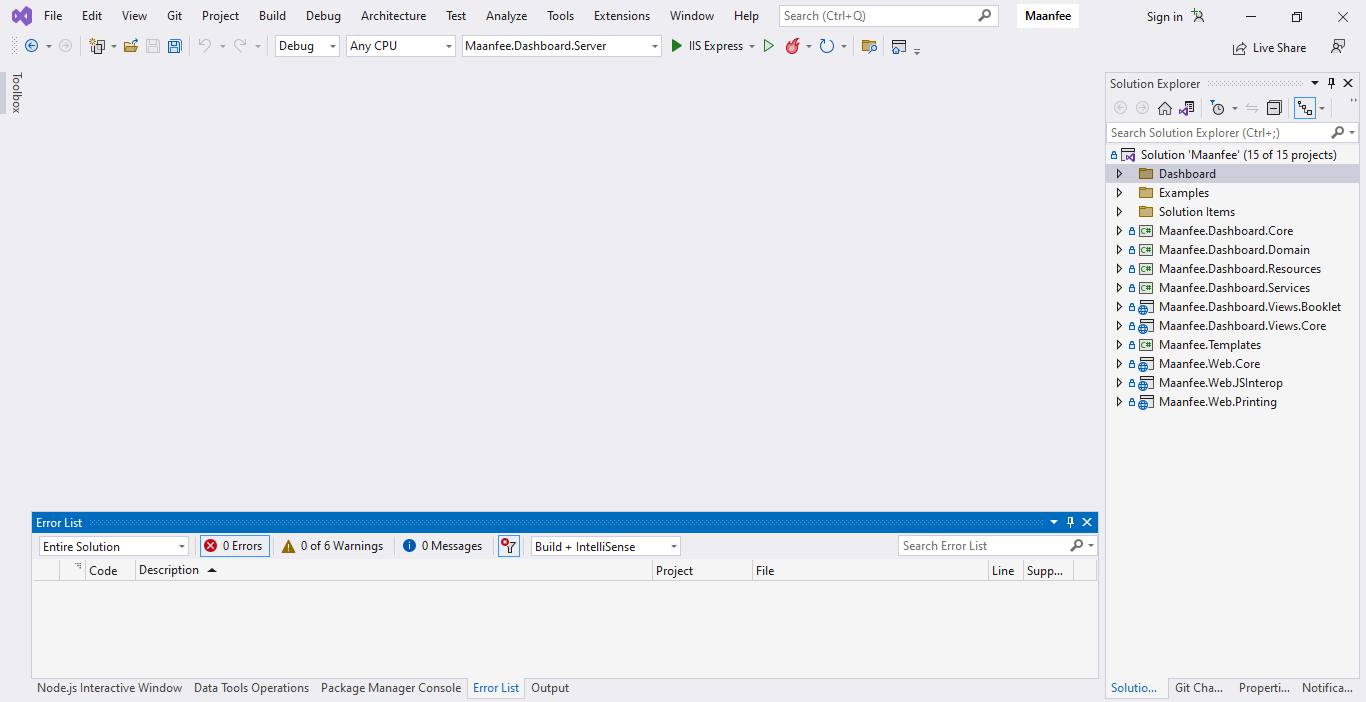The image size is (1366, 702).
Task: Click the Save All icon
Action: 175,46
